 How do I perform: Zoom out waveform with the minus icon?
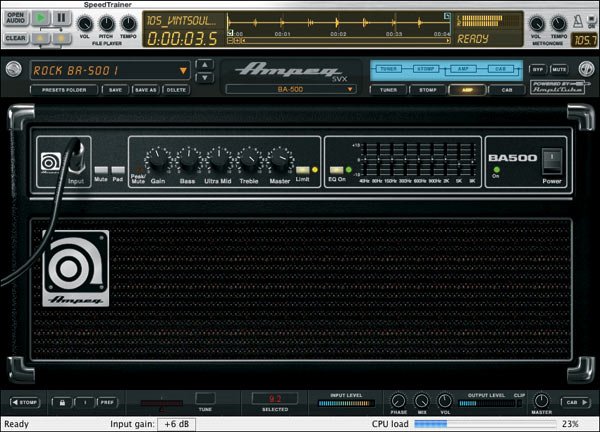[230, 40]
